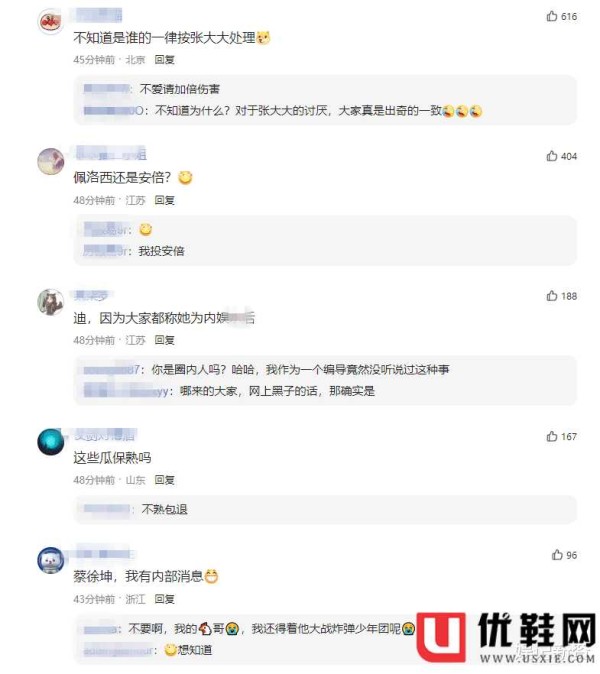Click thumbs-up on the 188-like comment

click(x=552, y=296)
